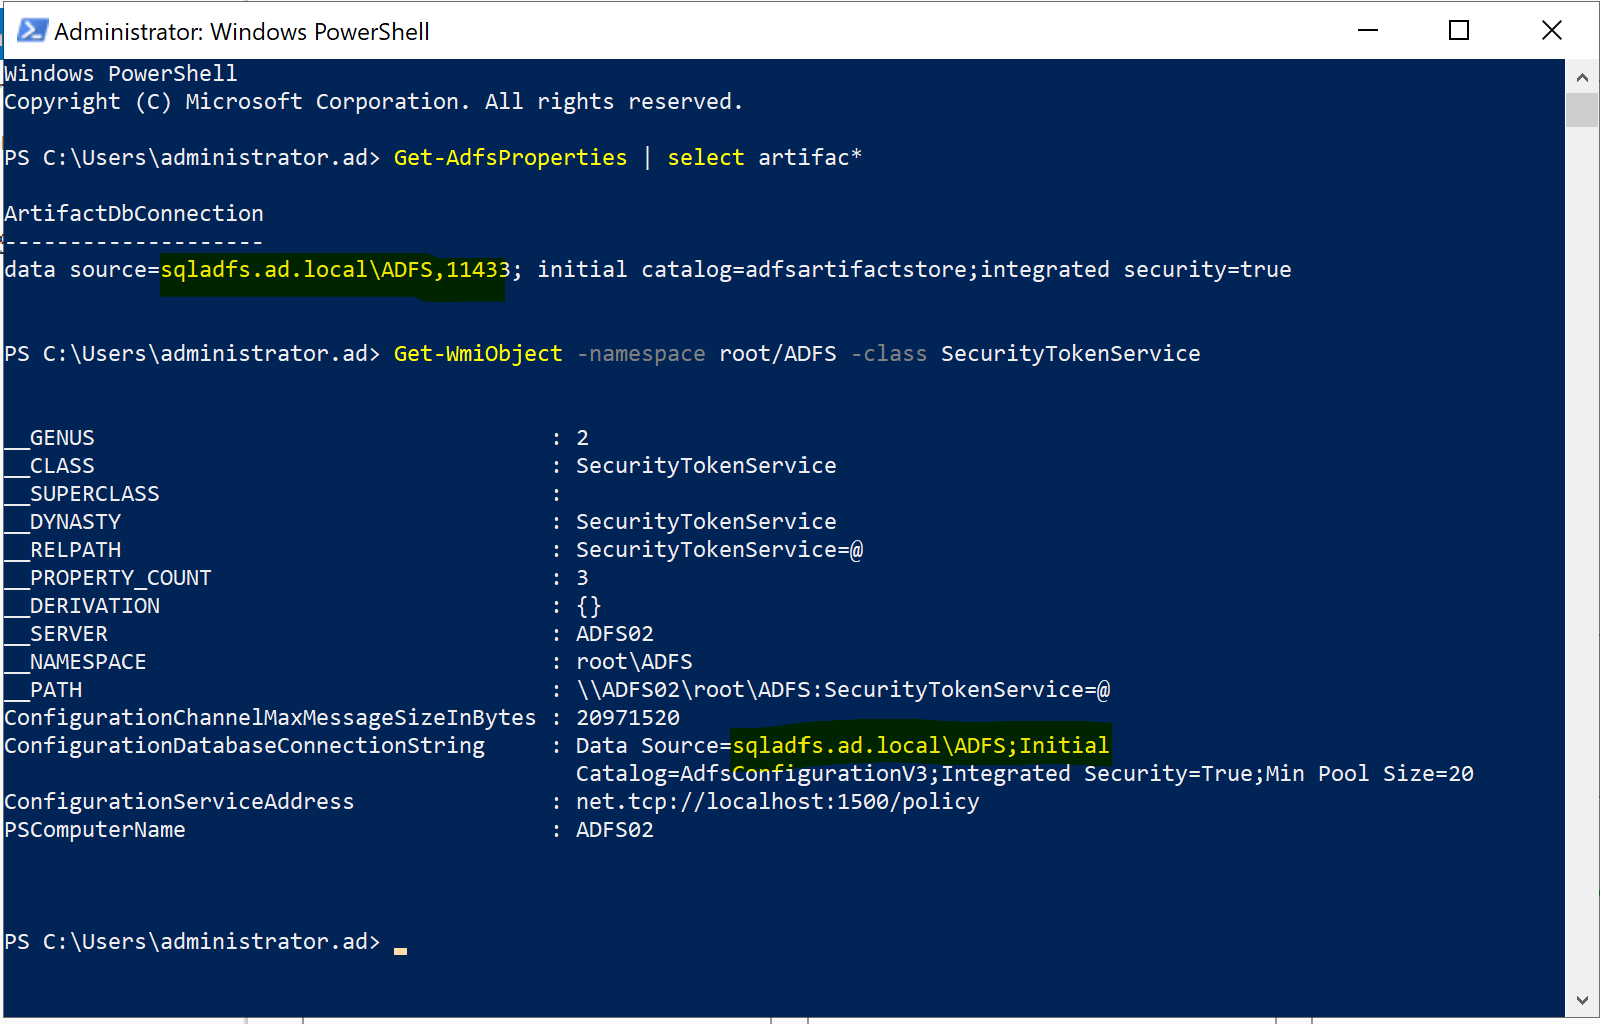Click highlighted 'sqladfs.ad.local\ADFS;Initial' text
This screenshot has height=1024, width=1600.
(x=921, y=746)
